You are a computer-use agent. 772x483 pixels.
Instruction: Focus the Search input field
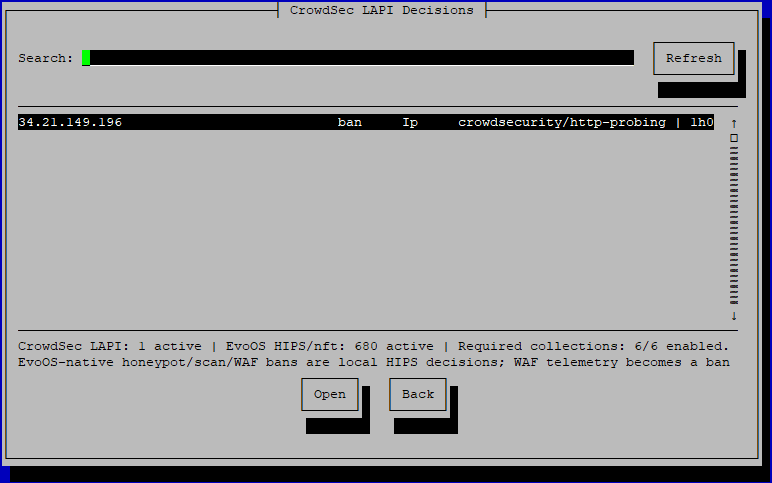[x=358, y=58]
